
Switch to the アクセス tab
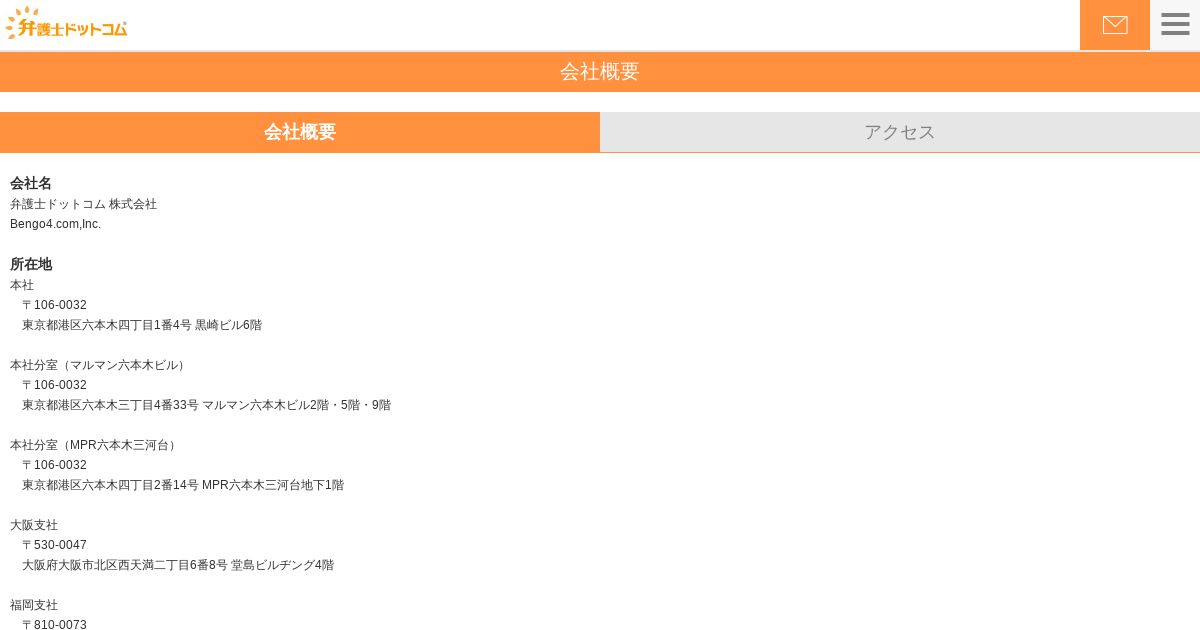(x=900, y=132)
